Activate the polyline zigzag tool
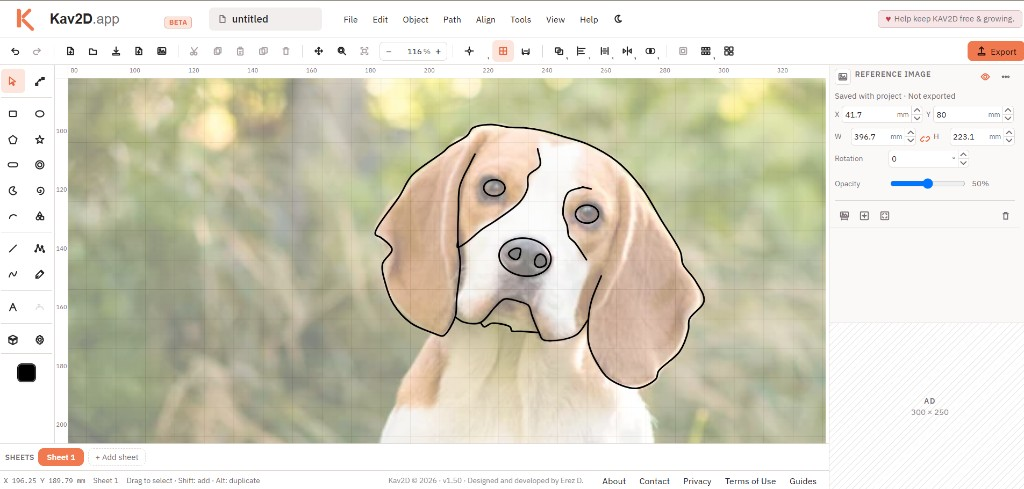 (40, 249)
